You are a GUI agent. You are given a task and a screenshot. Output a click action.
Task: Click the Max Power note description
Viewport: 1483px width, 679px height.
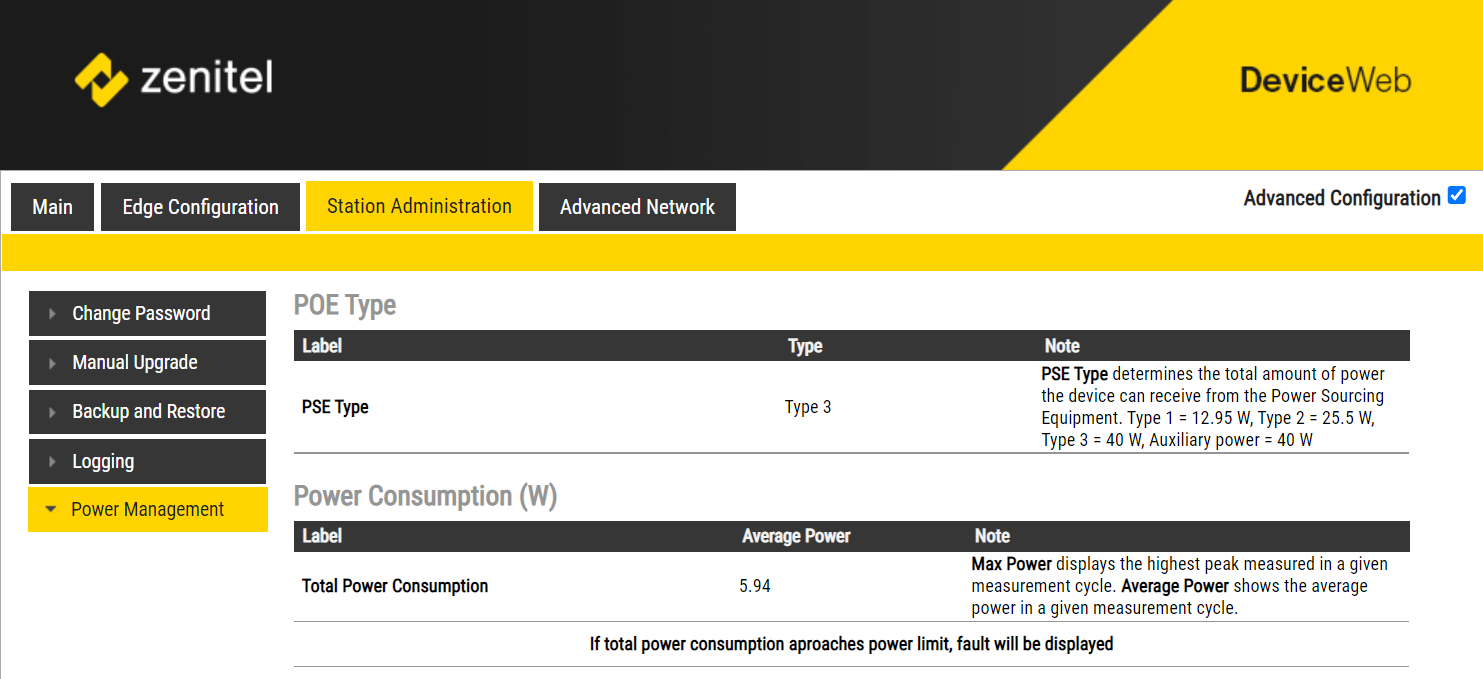point(1180,586)
